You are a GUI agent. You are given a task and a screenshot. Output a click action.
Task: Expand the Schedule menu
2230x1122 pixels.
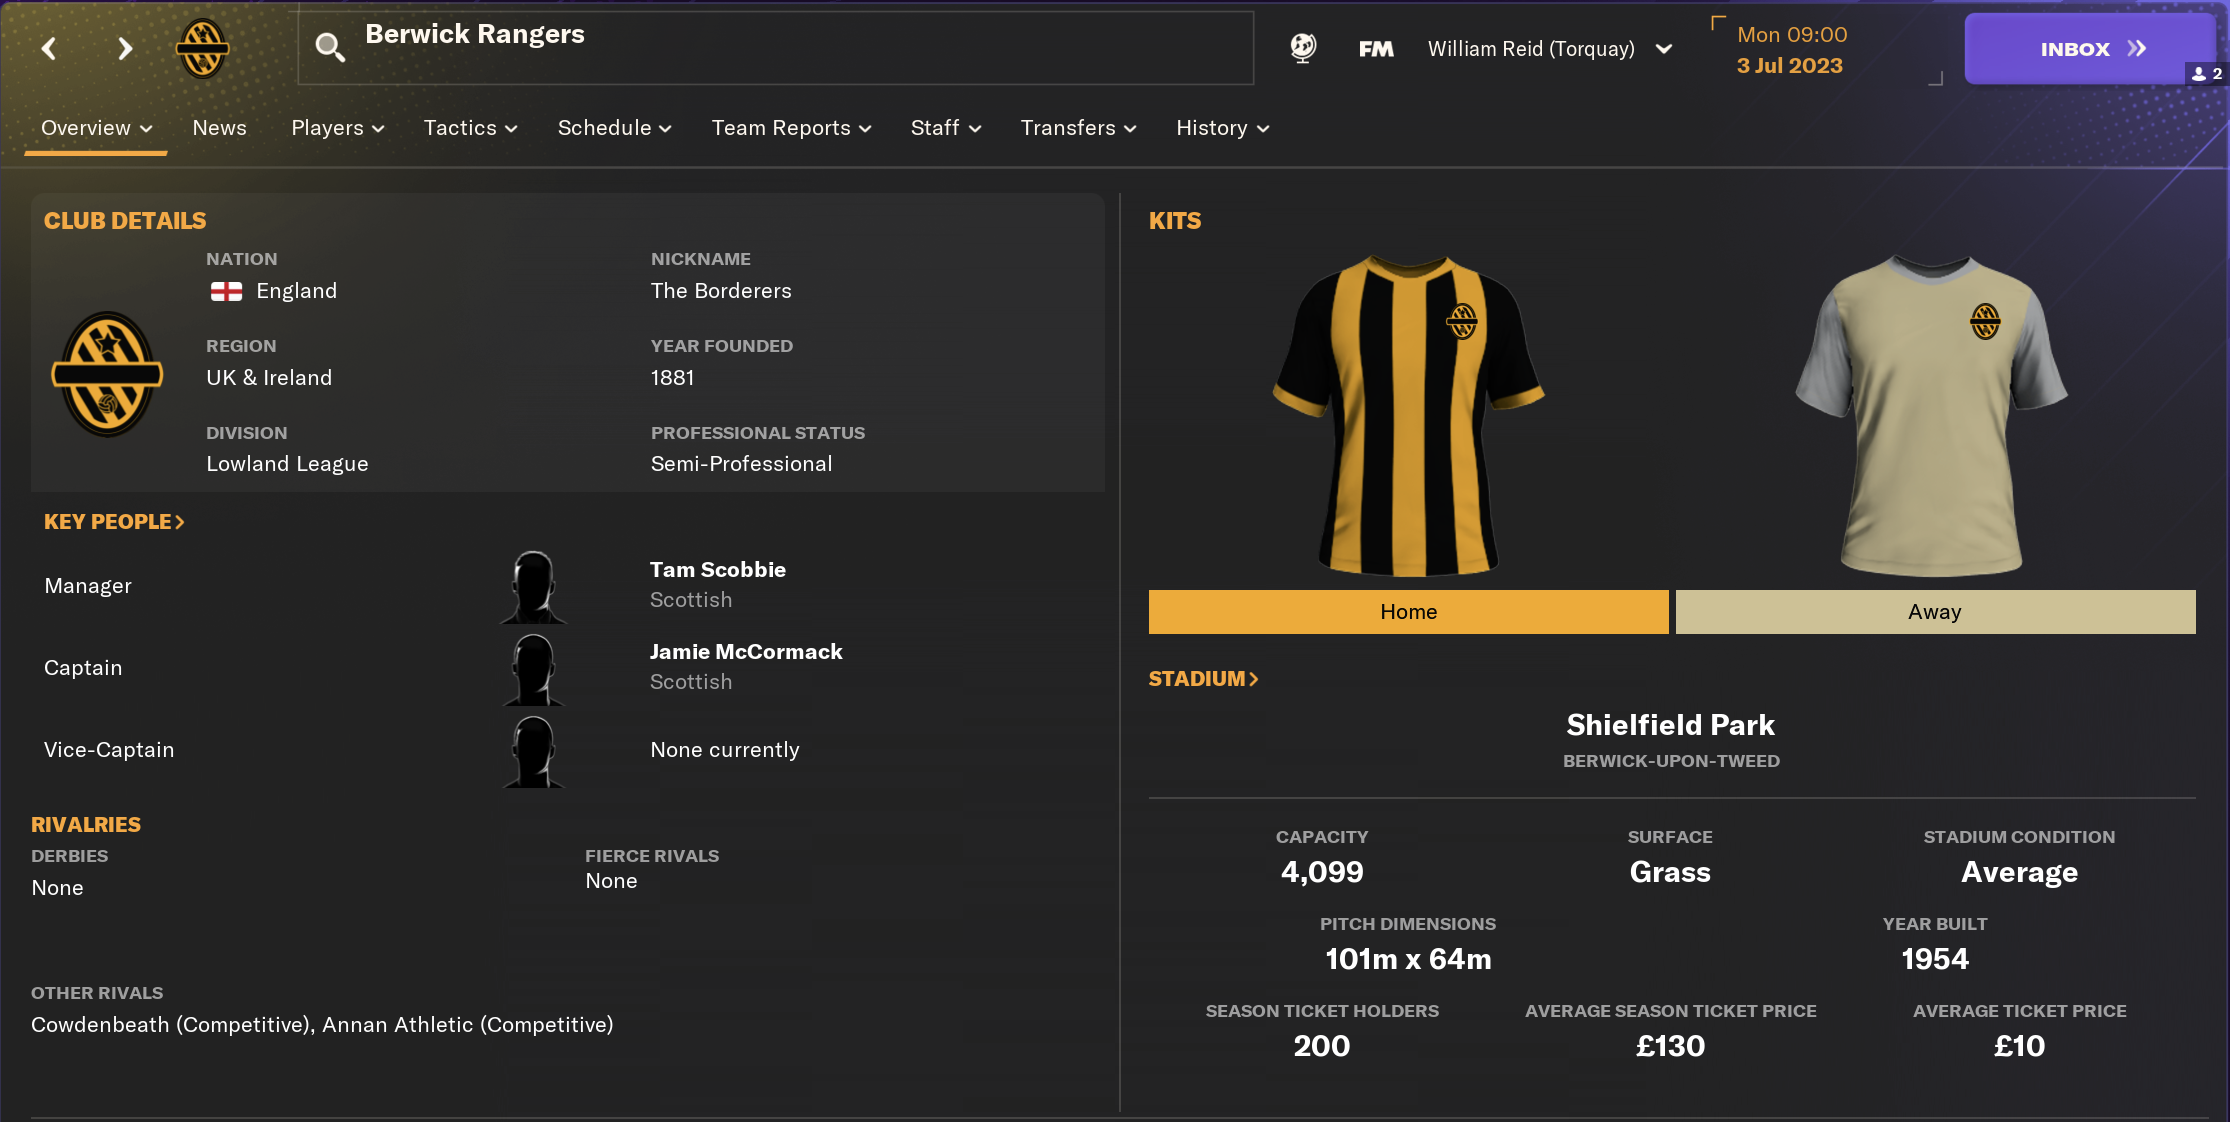(614, 128)
